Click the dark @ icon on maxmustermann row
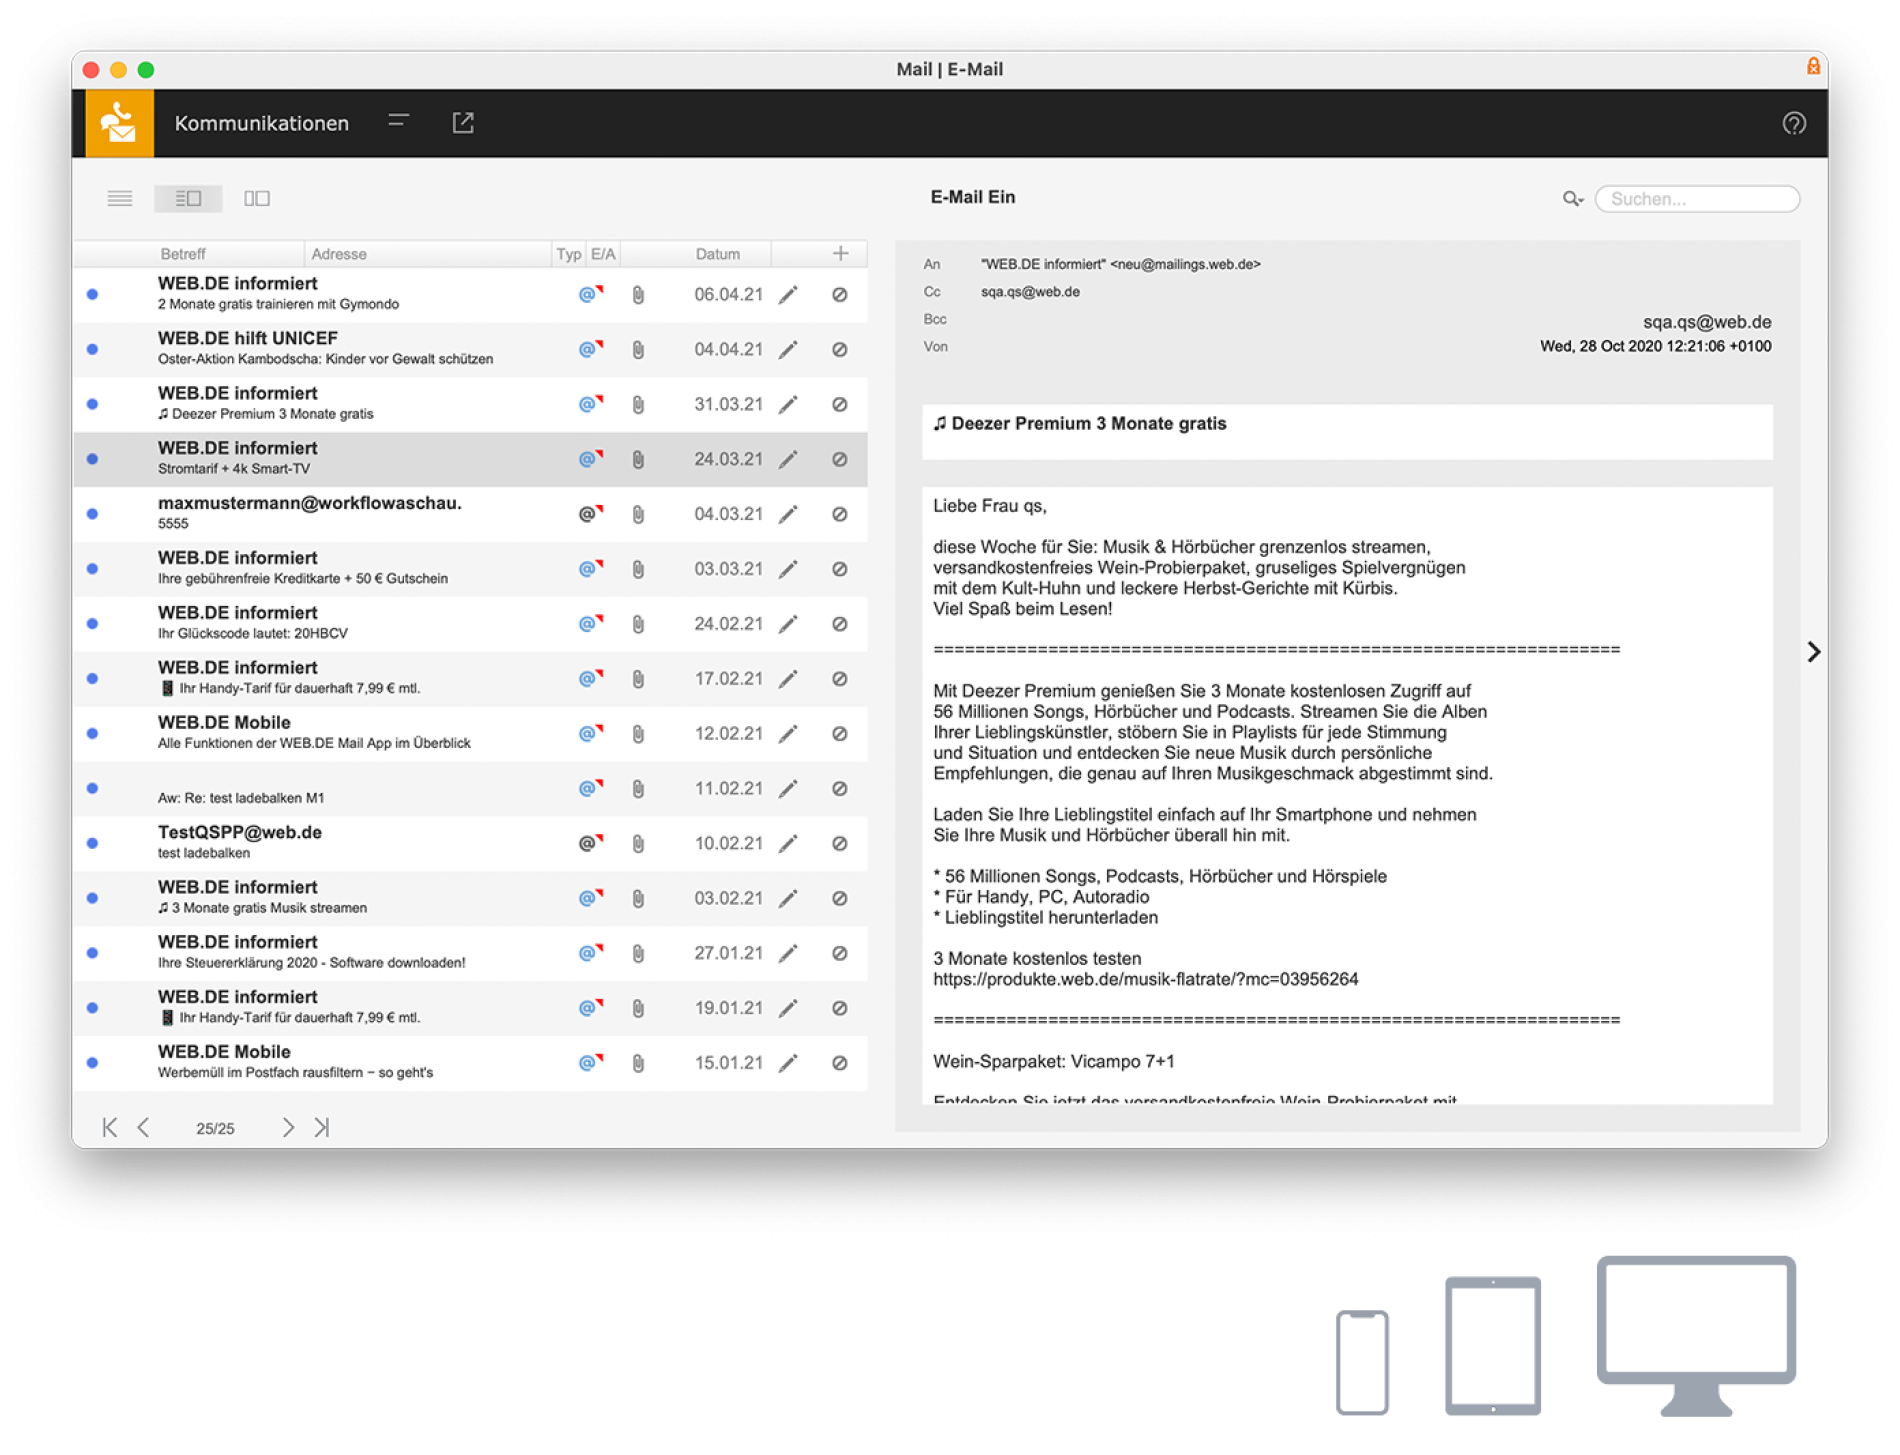The width and height of the screenshot is (1900, 1455). tap(590, 514)
